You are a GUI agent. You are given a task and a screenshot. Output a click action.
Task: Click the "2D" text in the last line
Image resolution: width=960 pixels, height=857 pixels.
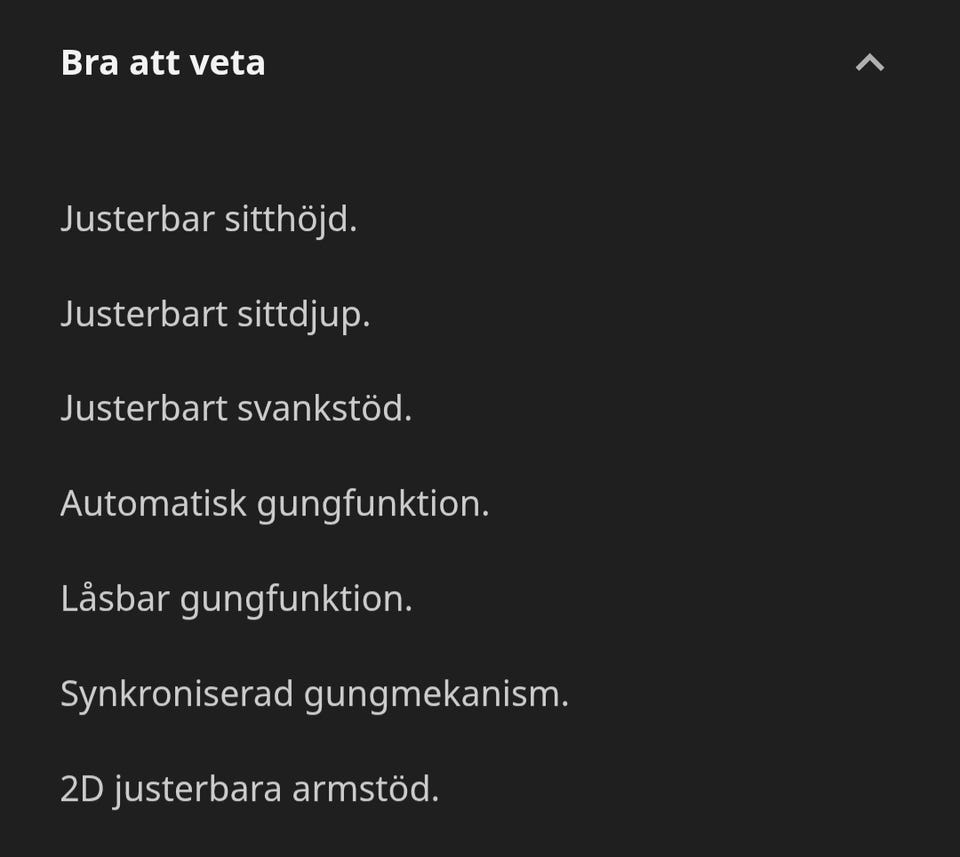(82, 789)
